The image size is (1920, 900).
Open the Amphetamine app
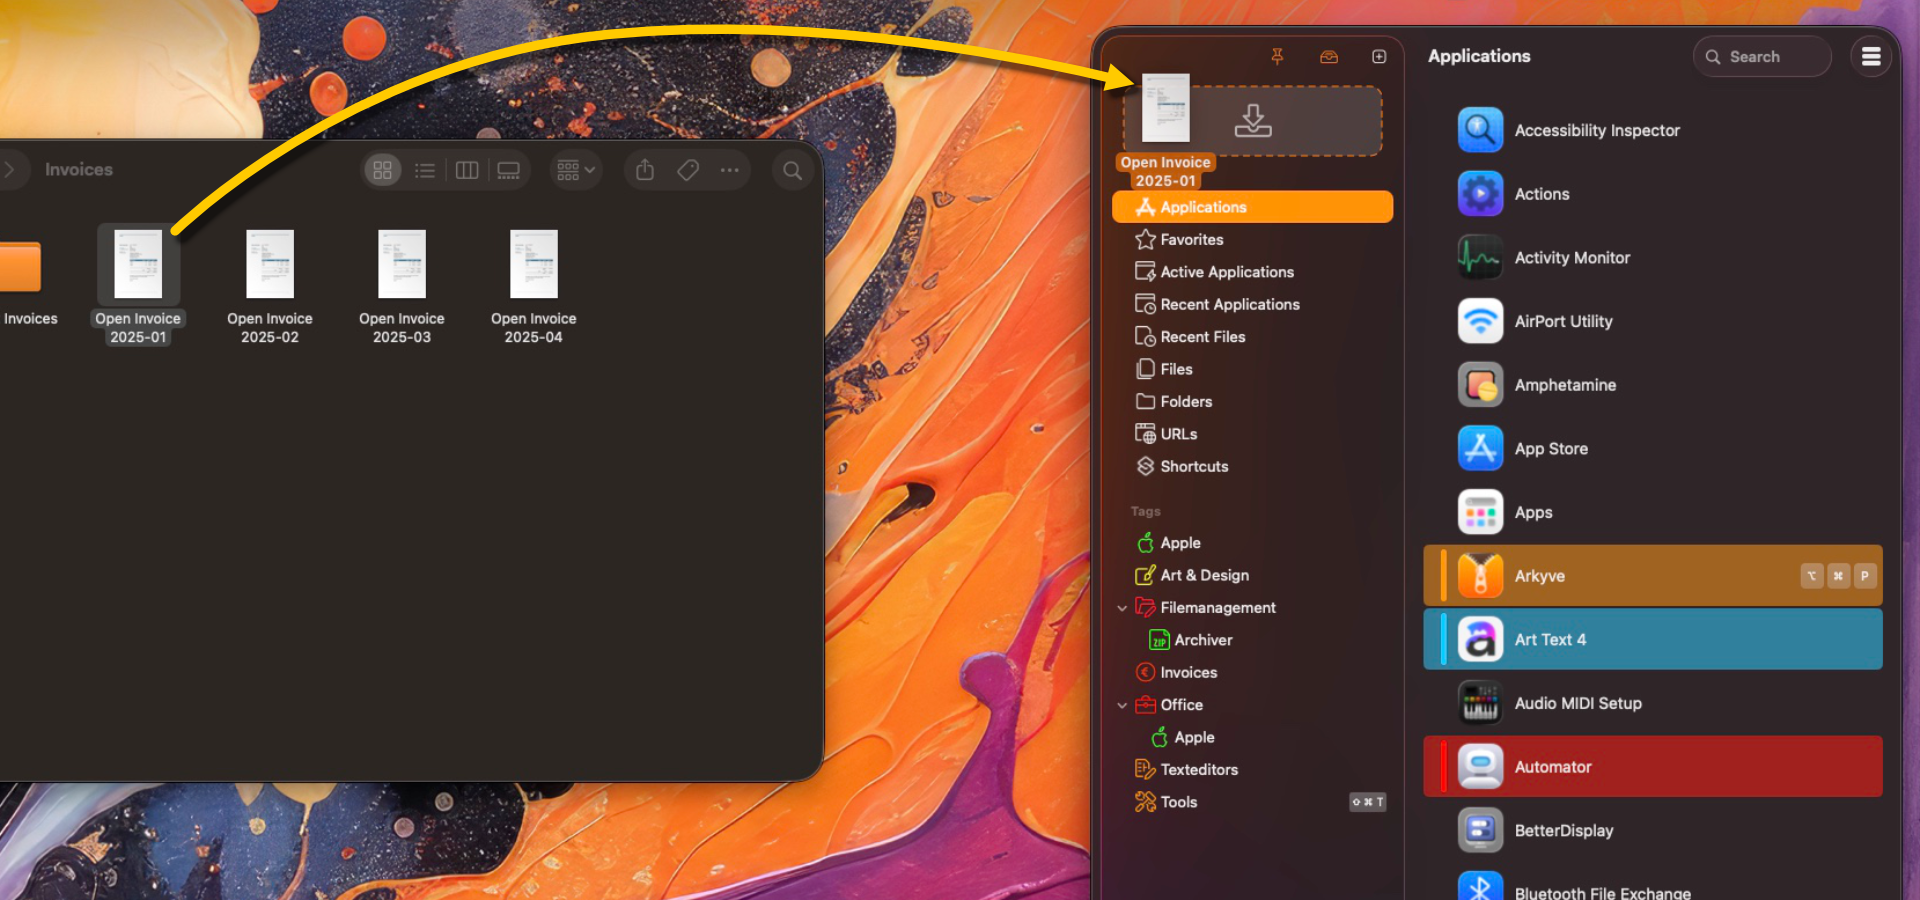click(x=1564, y=385)
